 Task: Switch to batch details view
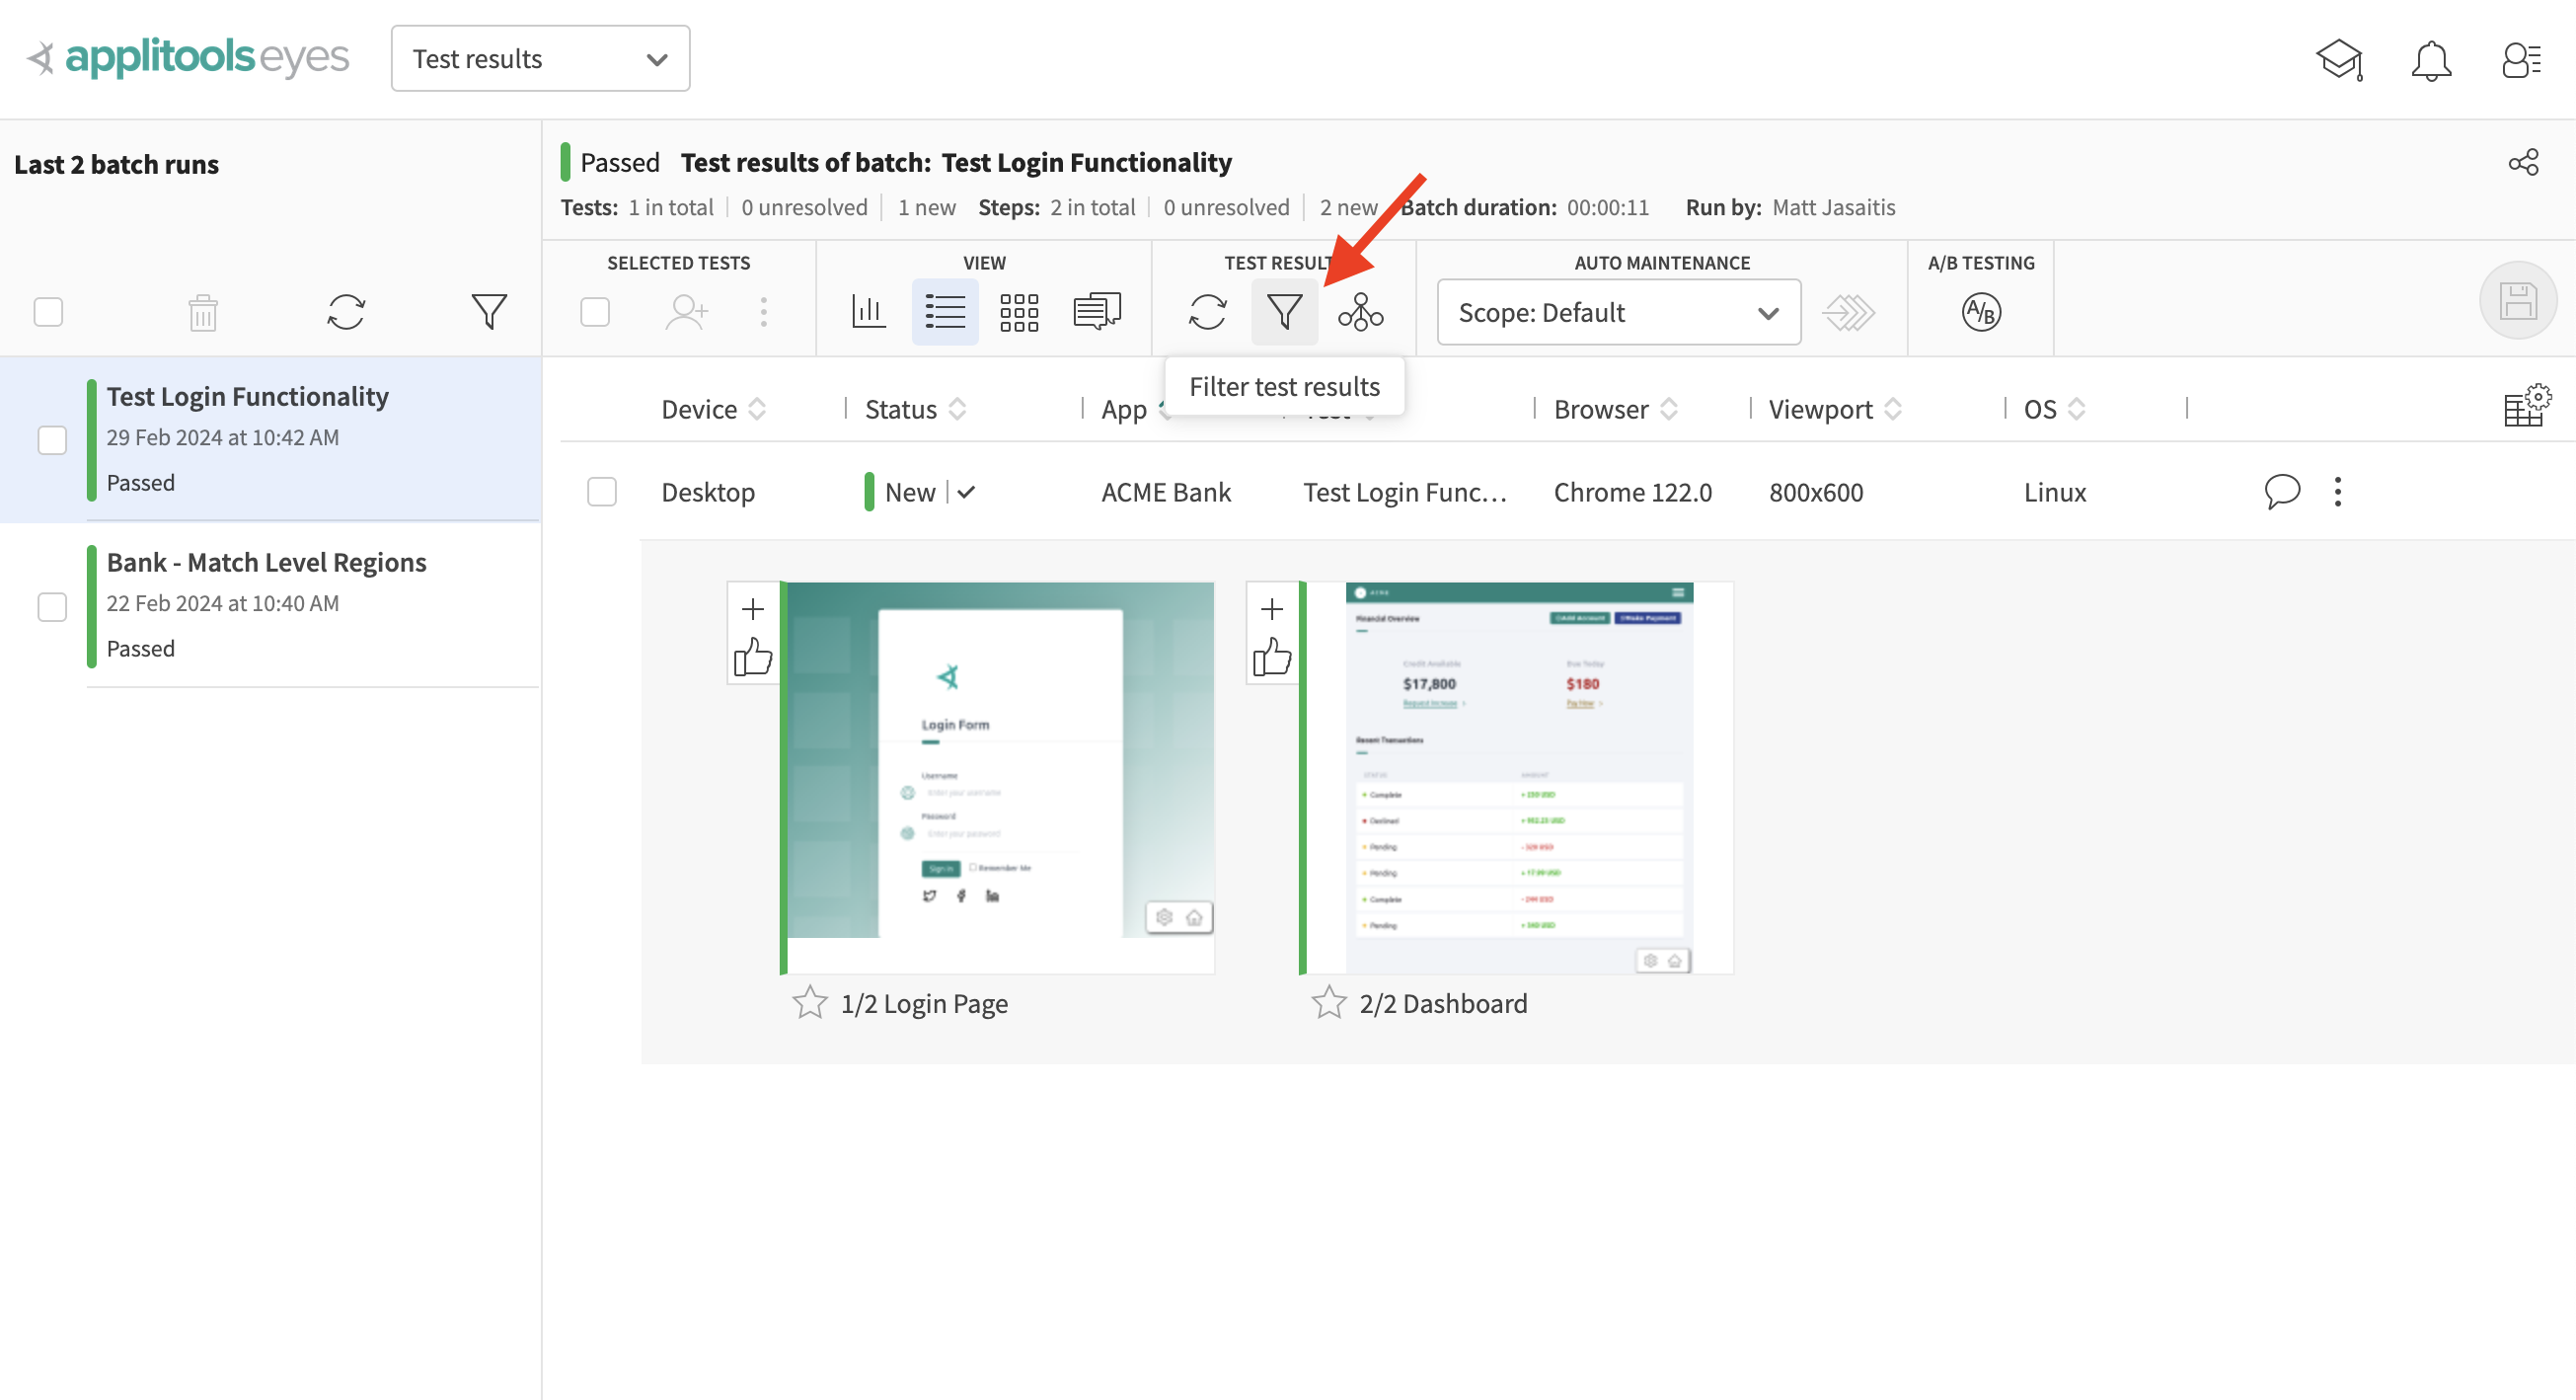pos(1097,312)
